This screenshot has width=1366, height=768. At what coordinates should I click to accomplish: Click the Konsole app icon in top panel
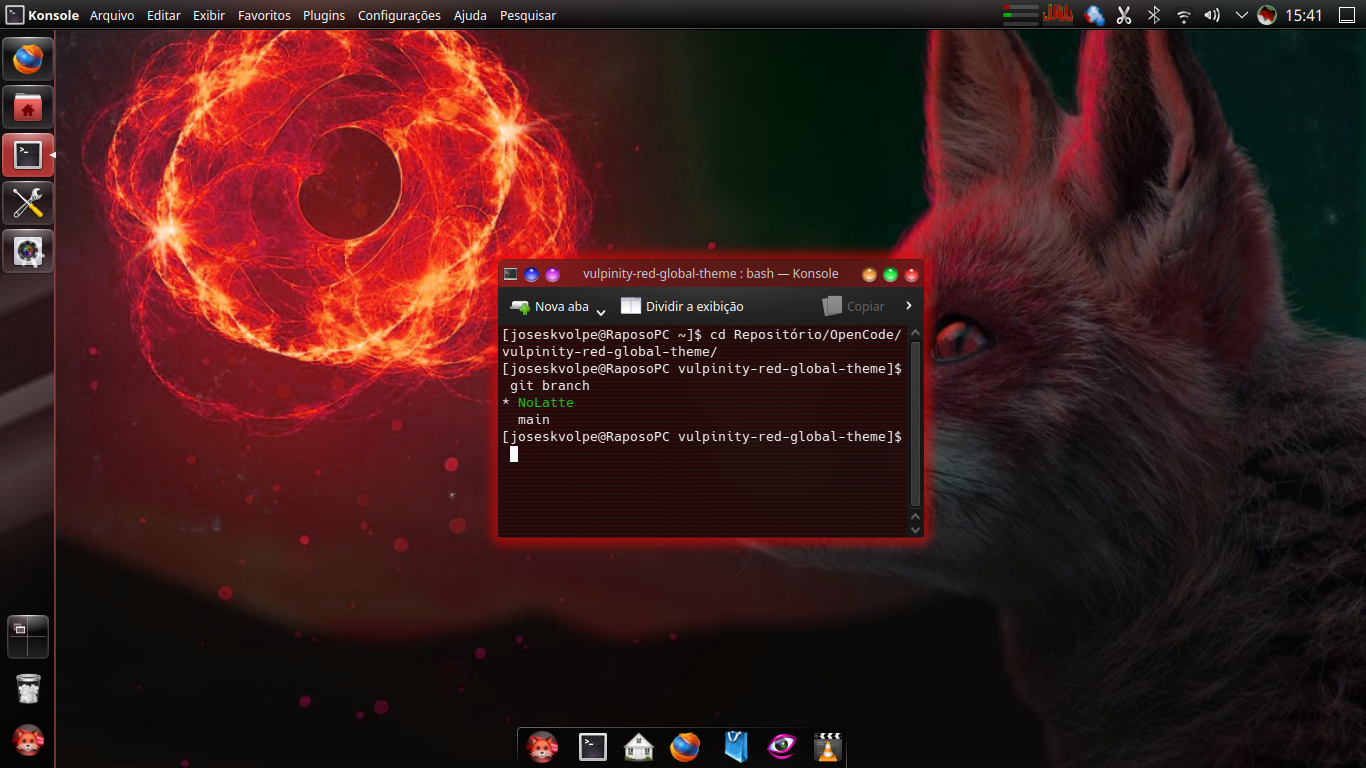15,15
